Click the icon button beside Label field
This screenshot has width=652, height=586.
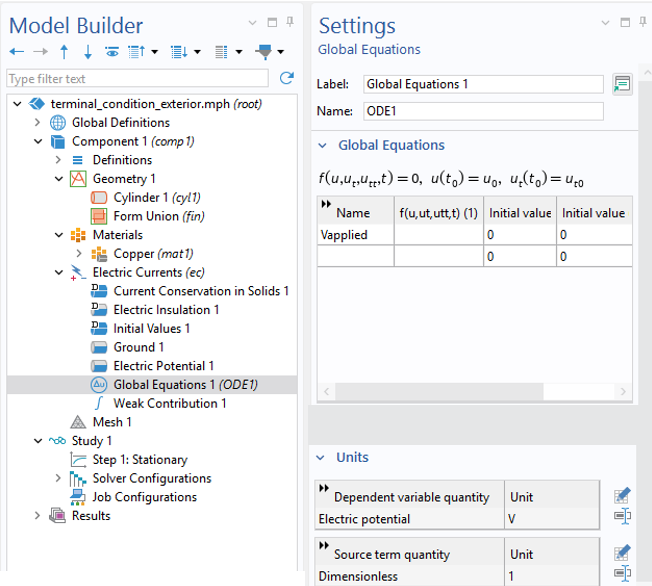click(622, 84)
